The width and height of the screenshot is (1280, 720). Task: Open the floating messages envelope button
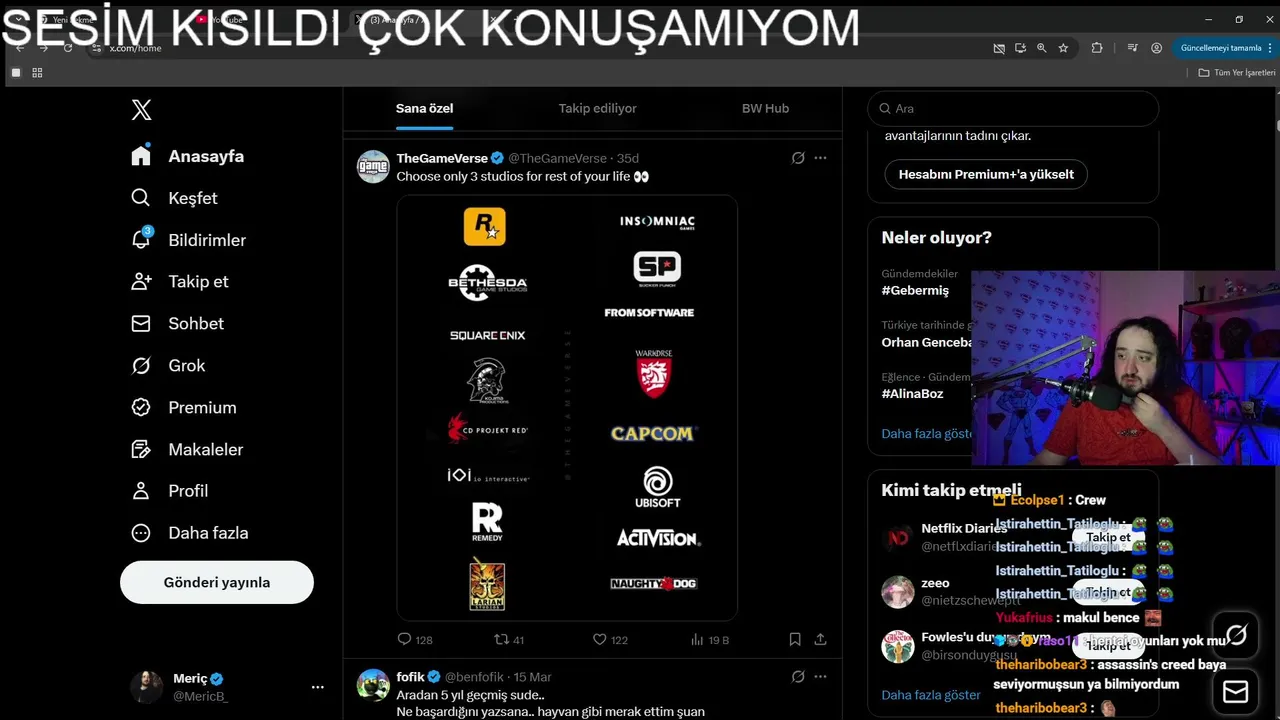click(x=1236, y=691)
